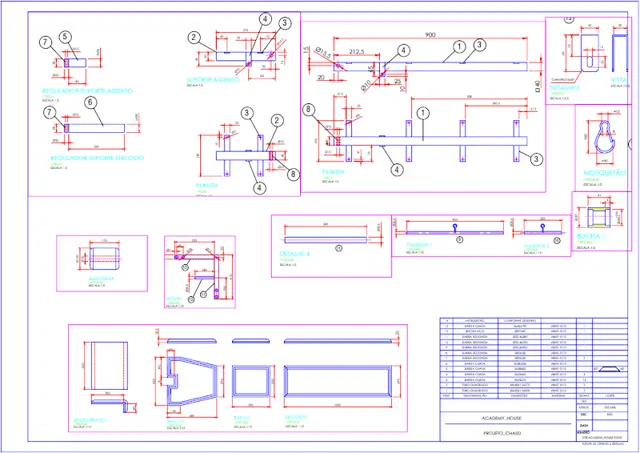Click balloon 7 on the assento regulator
Screen dimensions: 640x453
tap(46, 42)
